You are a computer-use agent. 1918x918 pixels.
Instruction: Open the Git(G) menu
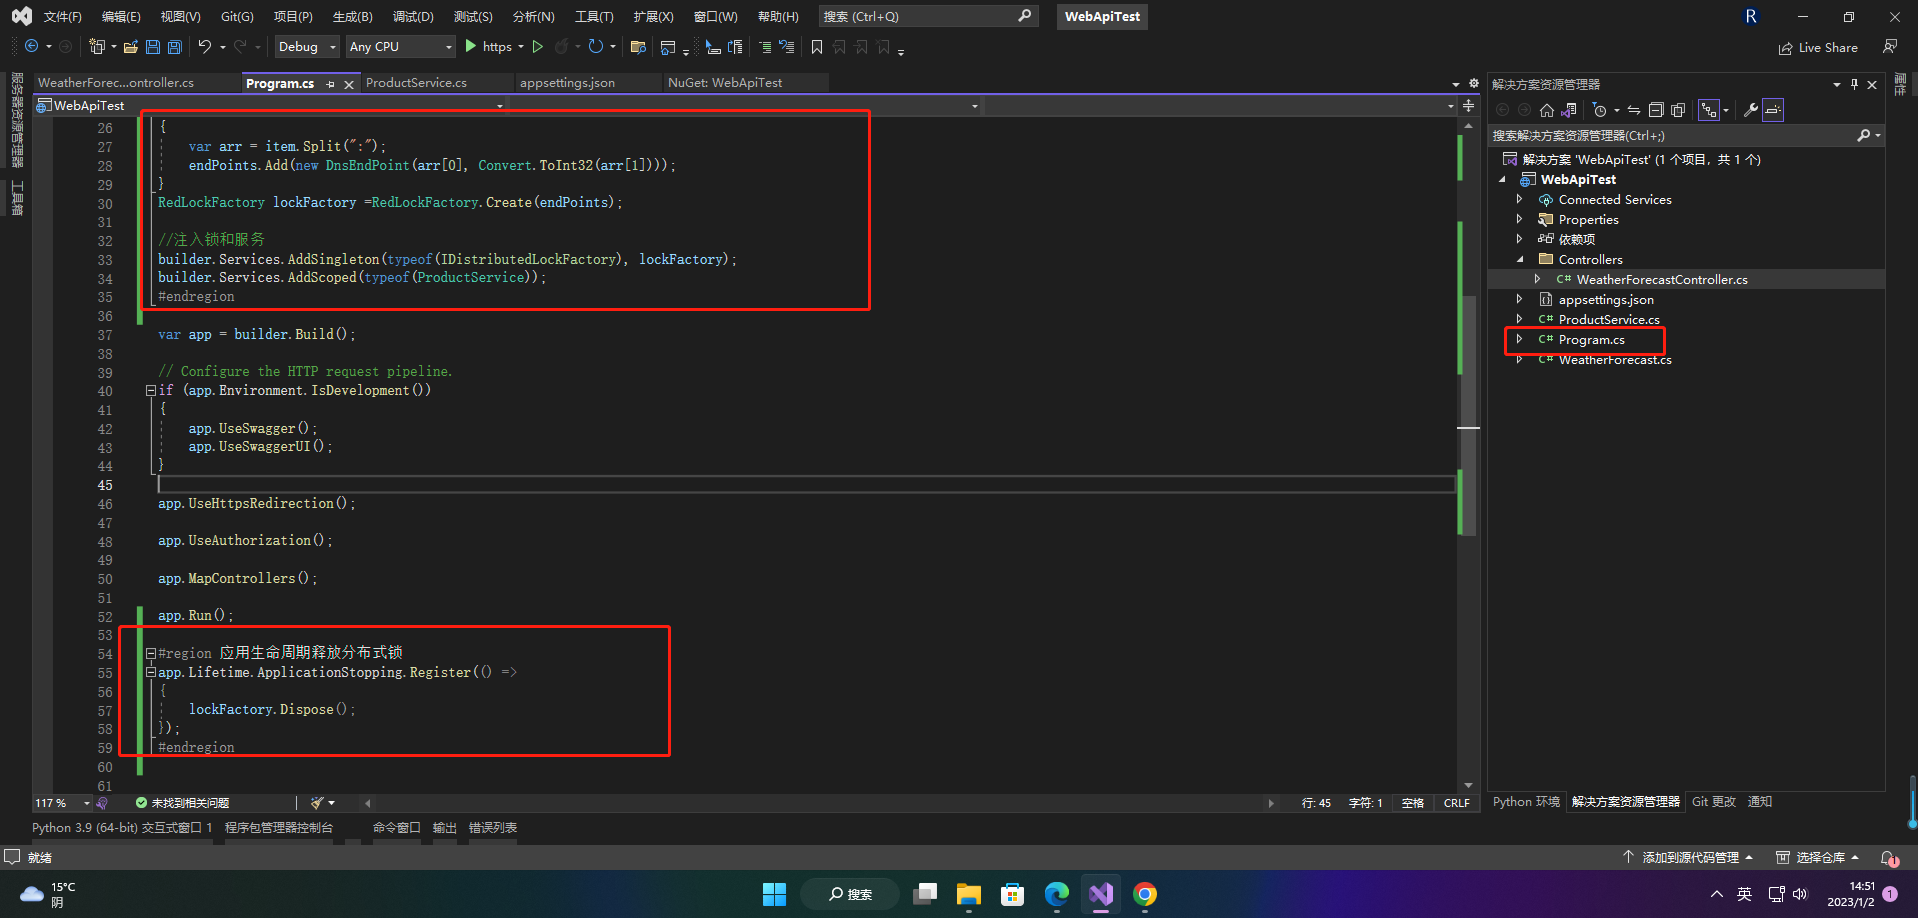coord(237,17)
